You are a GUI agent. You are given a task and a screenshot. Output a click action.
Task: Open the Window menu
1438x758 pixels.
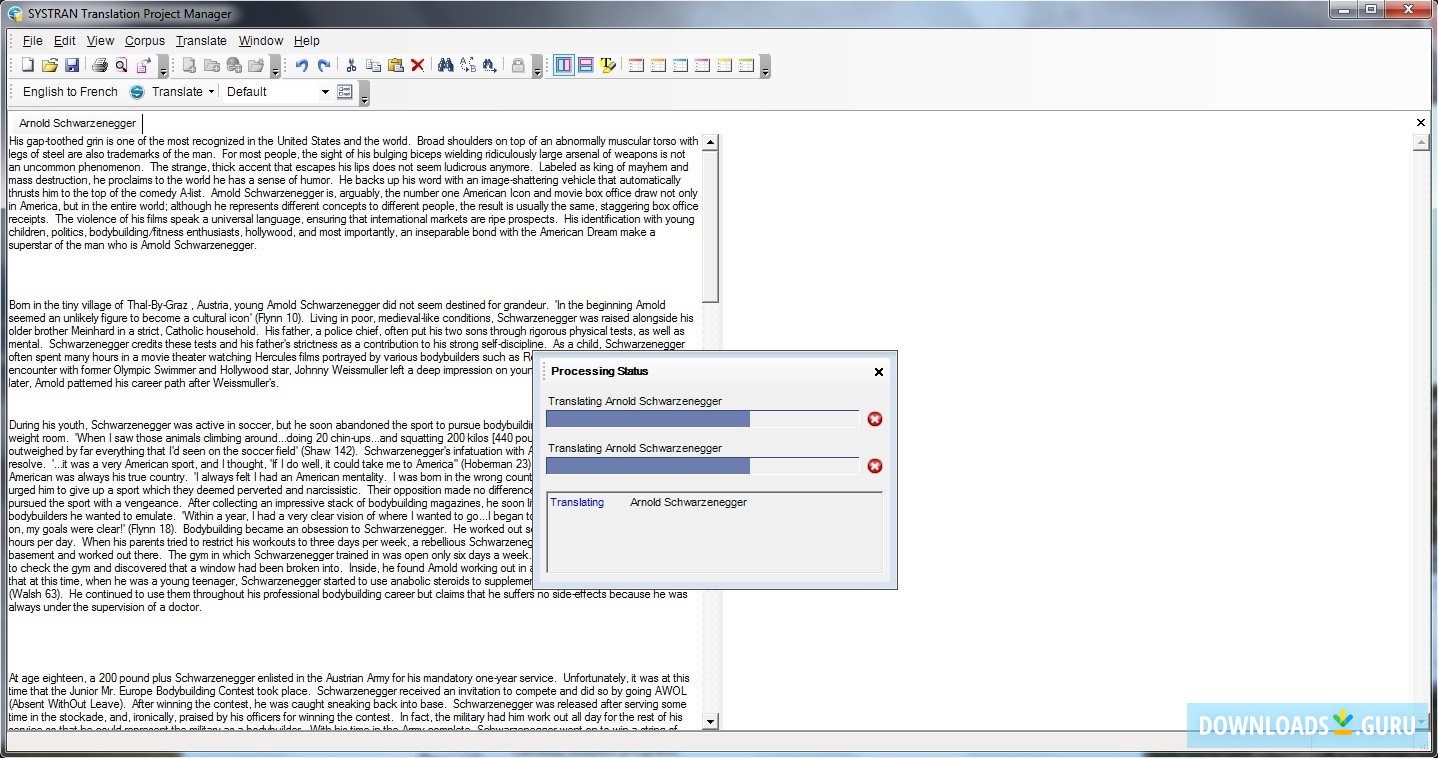261,41
